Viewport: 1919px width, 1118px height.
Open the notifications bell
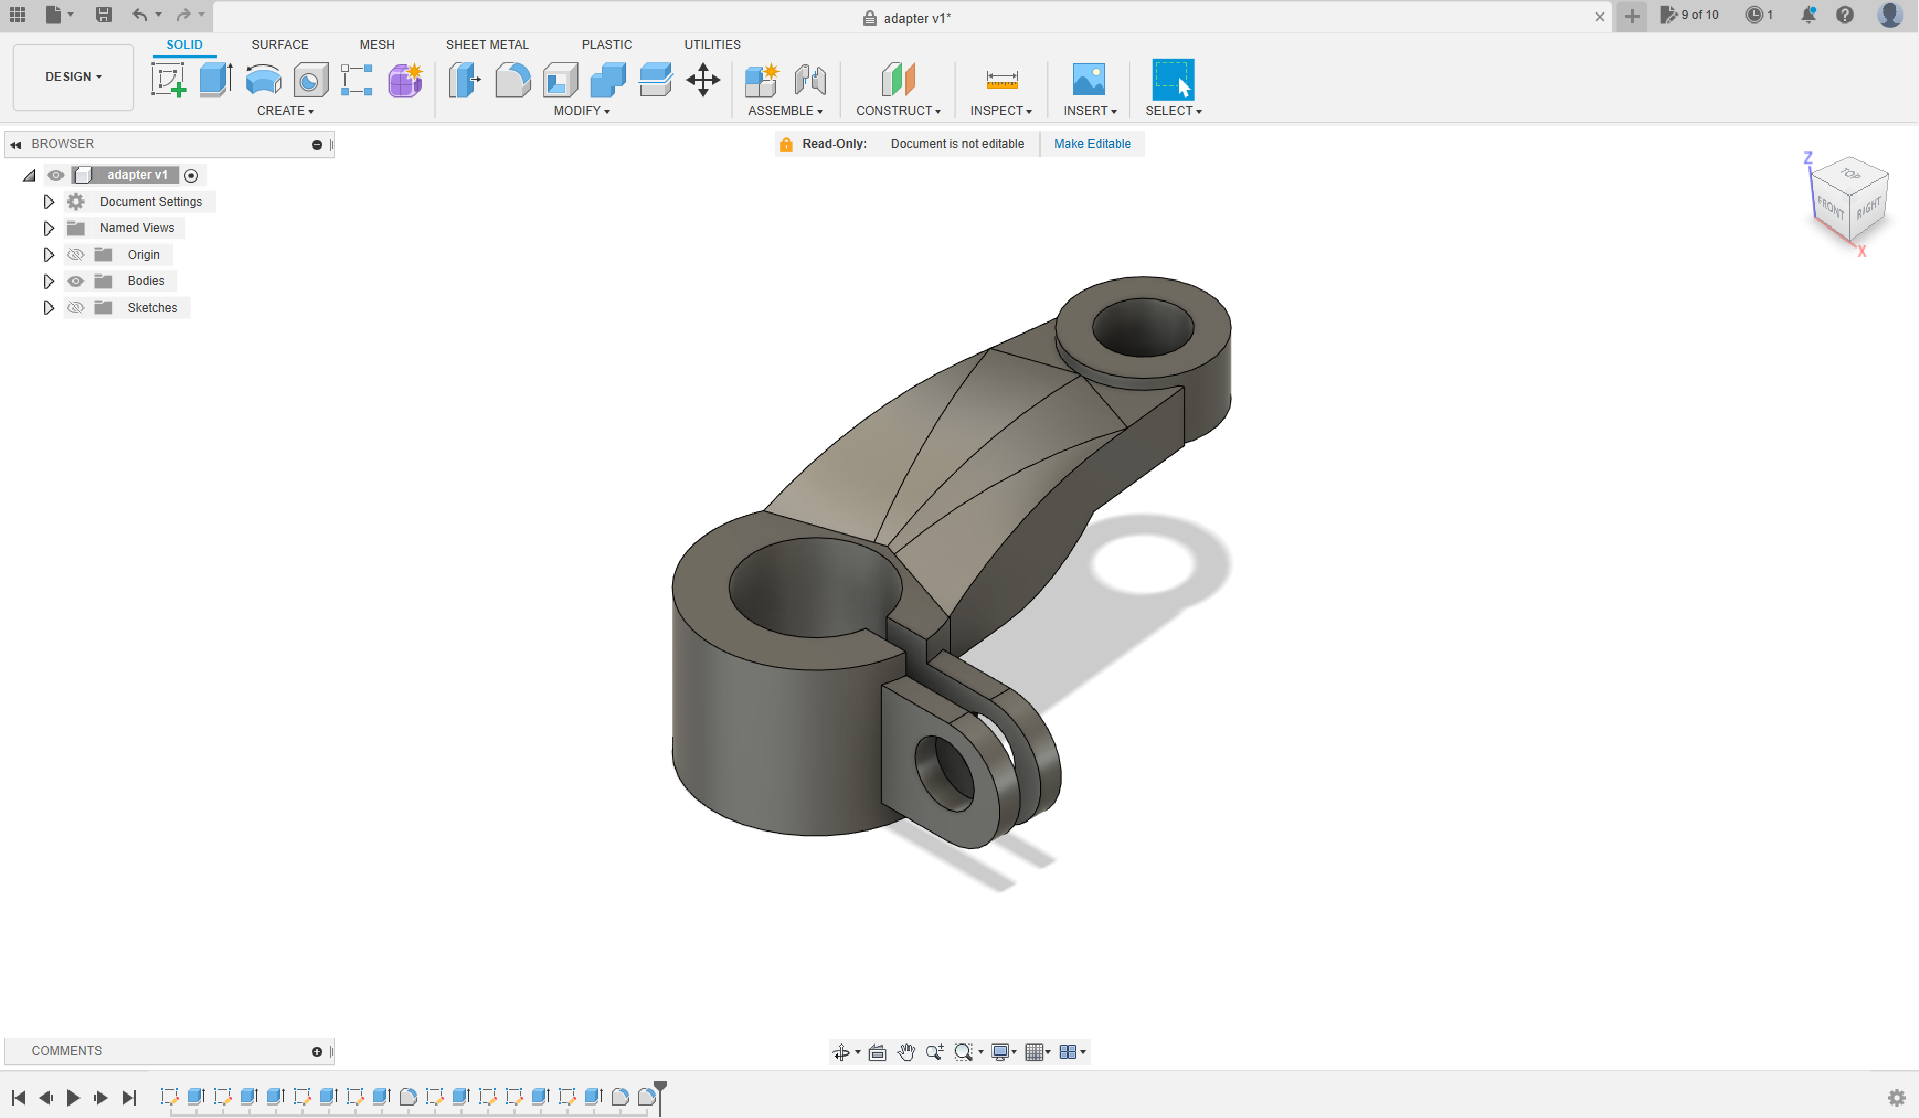click(x=1808, y=15)
